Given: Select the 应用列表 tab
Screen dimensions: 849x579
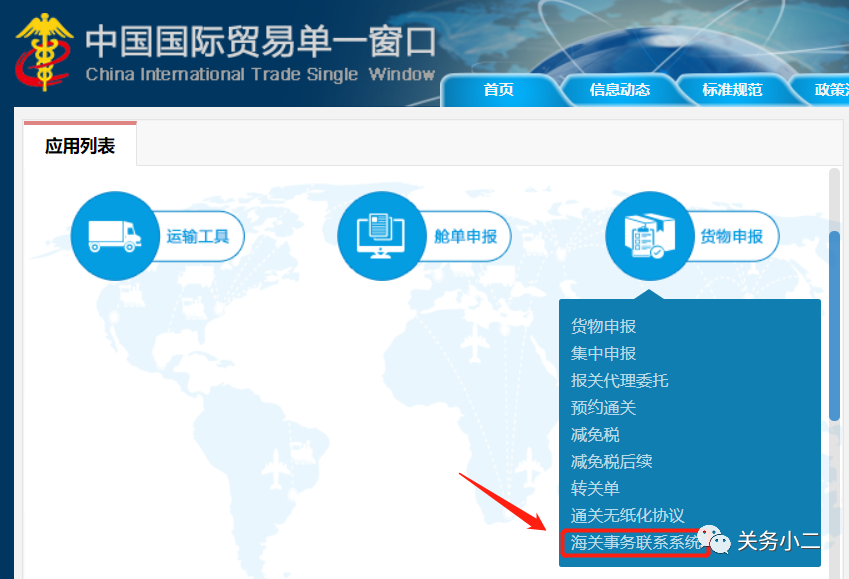Looking at the screenshot, I should [x=80, y=146].
